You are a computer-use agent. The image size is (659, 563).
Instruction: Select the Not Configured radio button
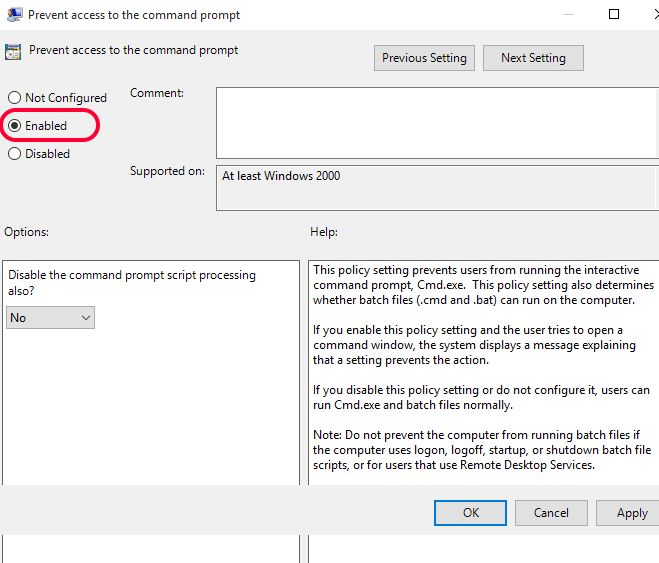point(15,98)
